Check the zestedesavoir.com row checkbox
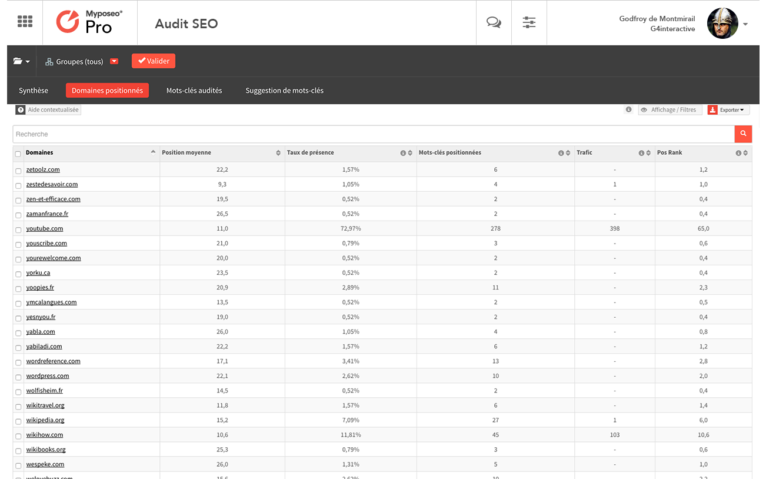 pos(18,186)
